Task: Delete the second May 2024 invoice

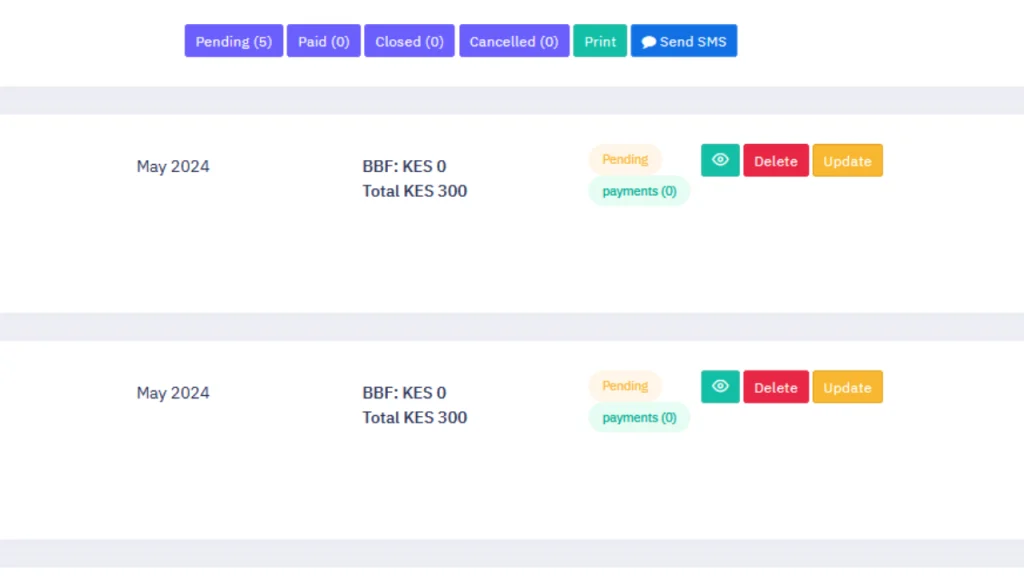Action: [776, 387]
